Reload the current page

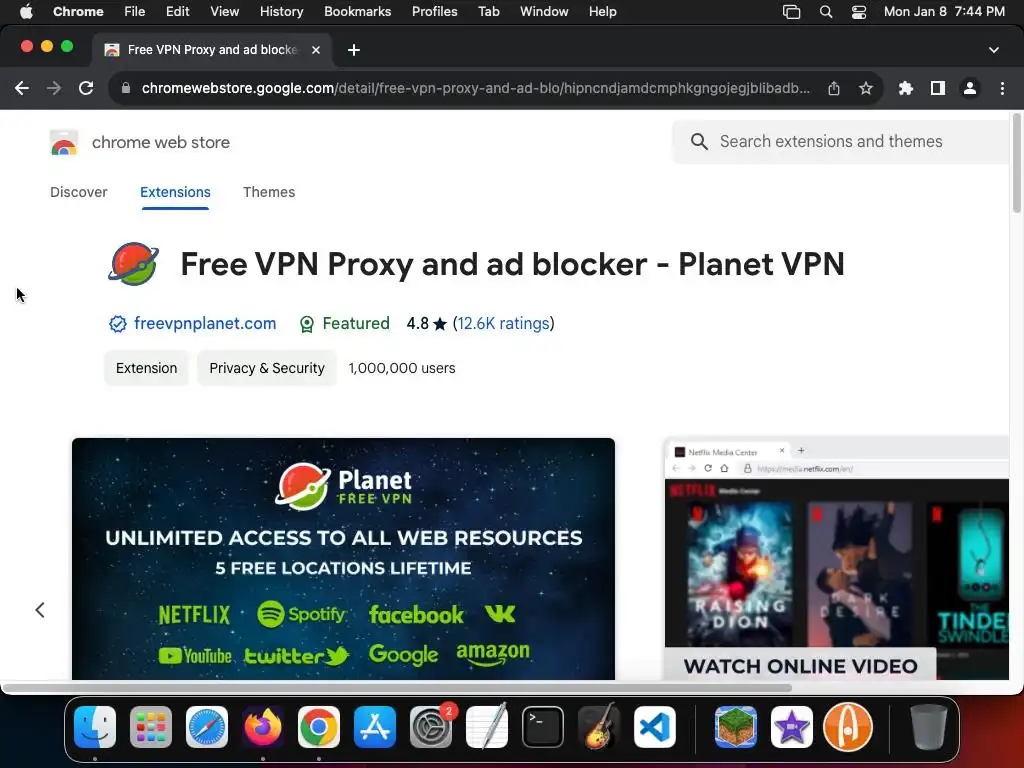(86, 88)
